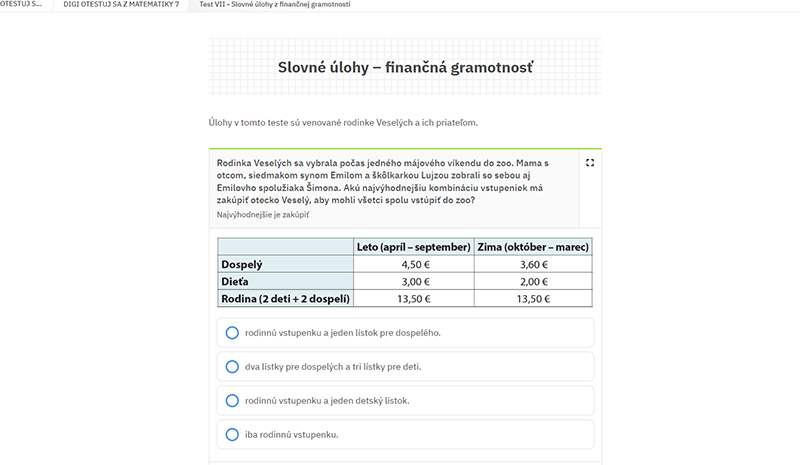Click row label 'Rodina (2 deti + 2 dospelí)'
Image resolution: width=800 pixels, height=465 pixels.
(286, 299)
